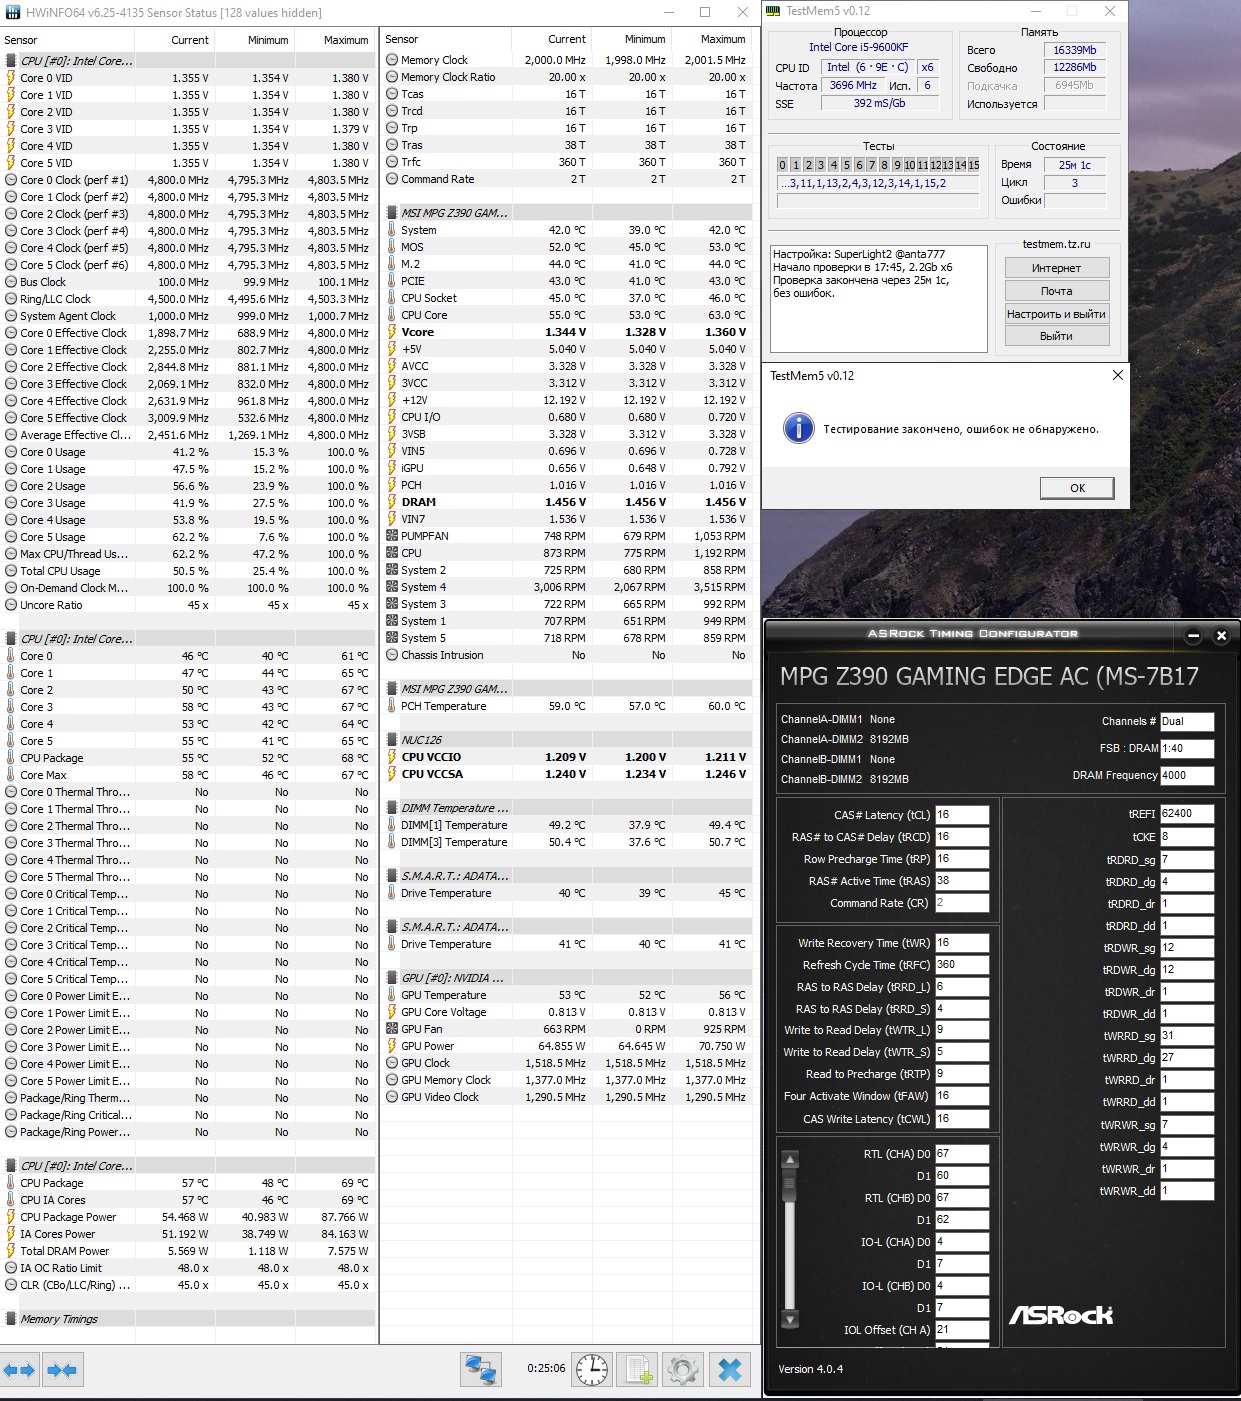Click the fan icon beside PUMPFAN sensor
The image size is (1241, 1401).
coord(392,536)
